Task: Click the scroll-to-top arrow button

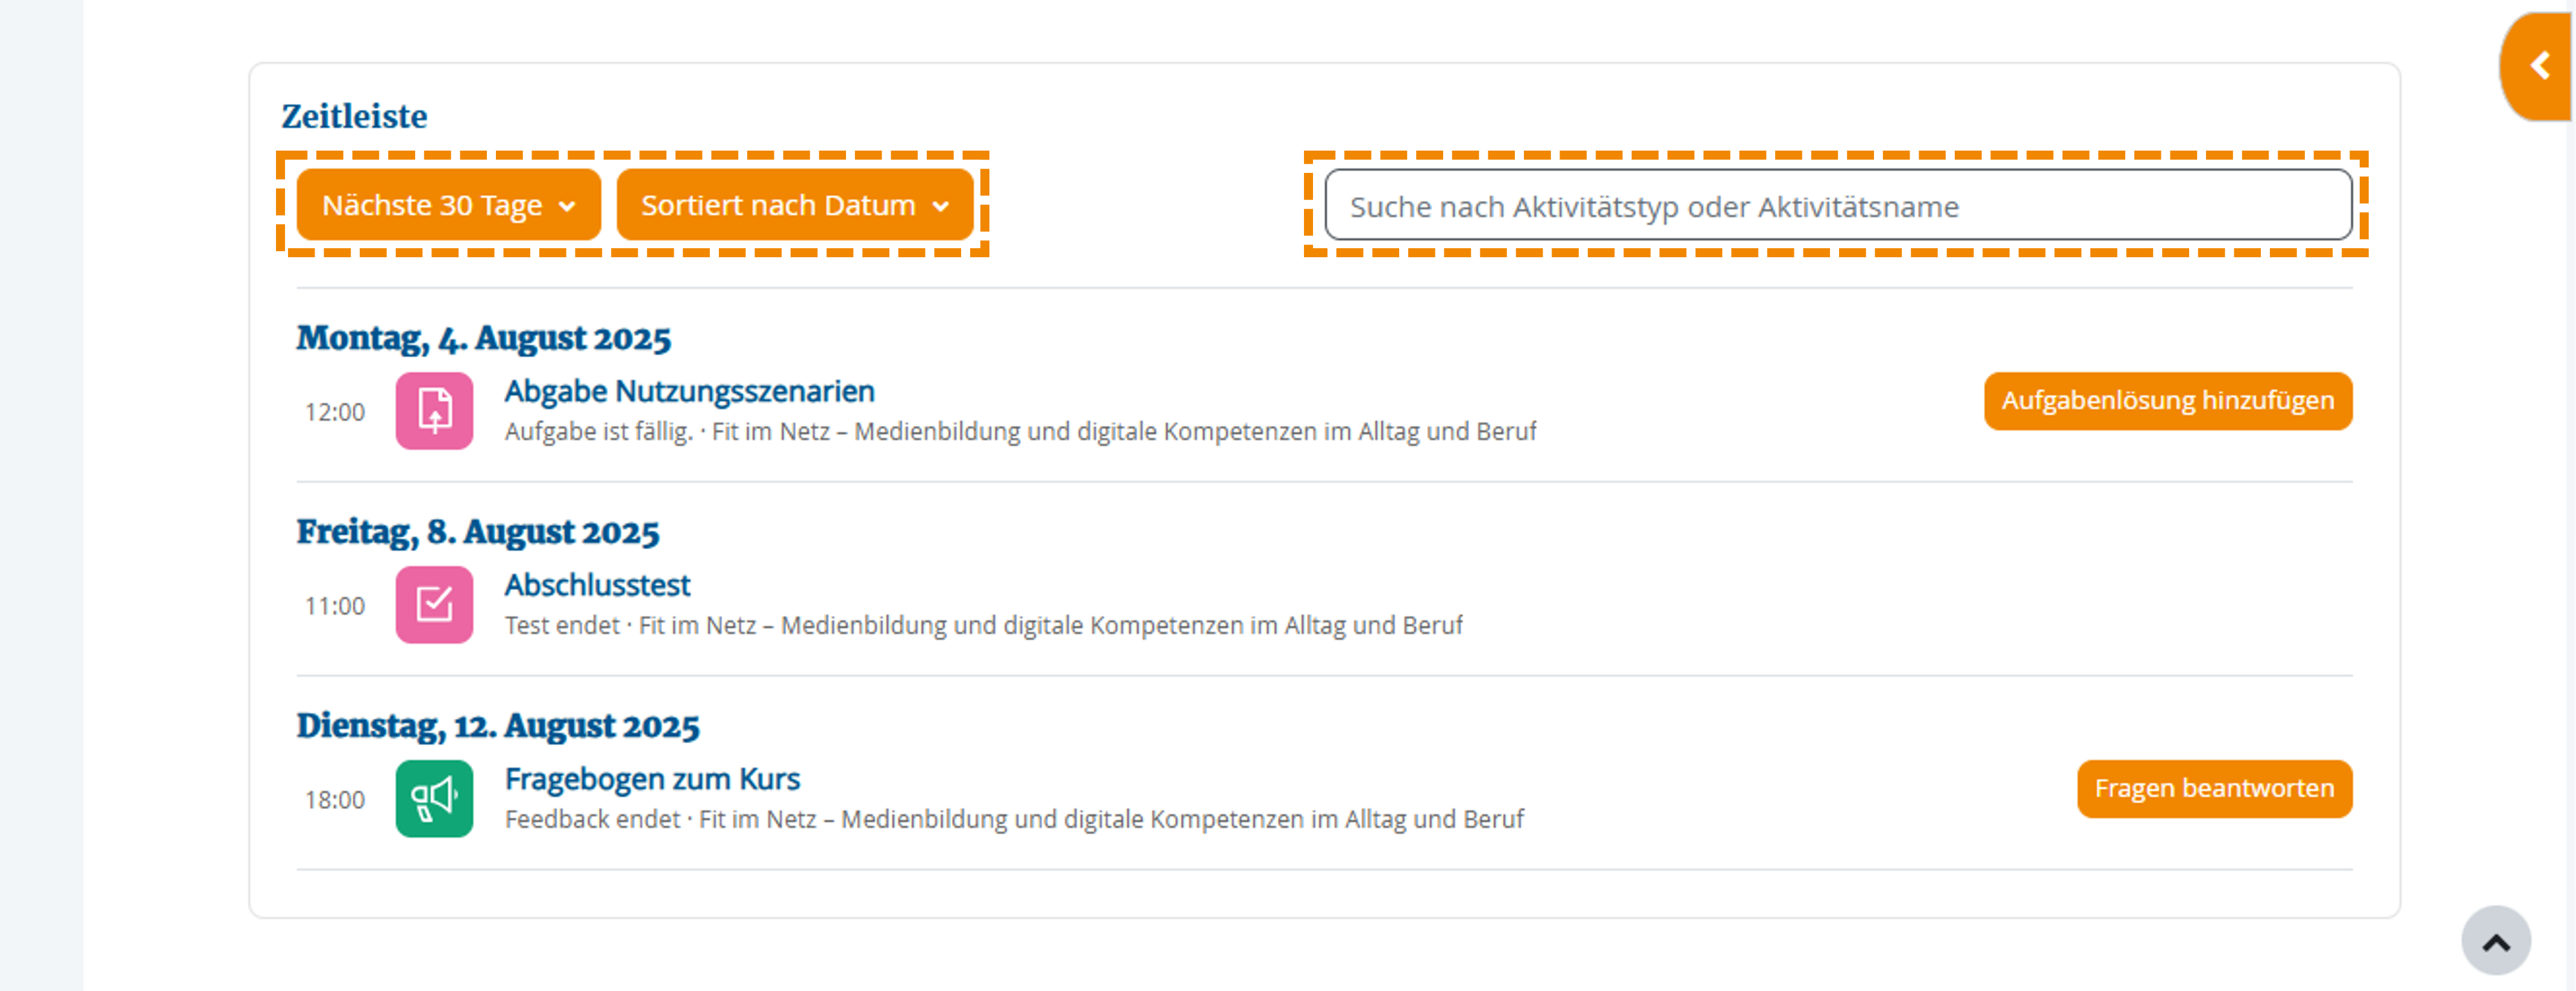Action: (2497, 939)
